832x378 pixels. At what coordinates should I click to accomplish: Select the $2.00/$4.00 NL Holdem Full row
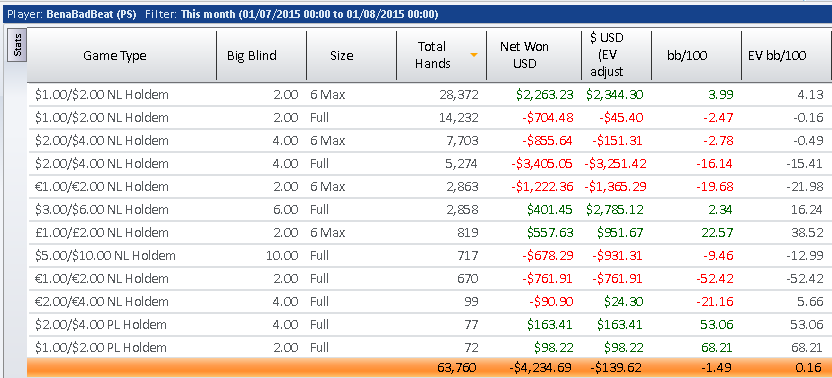429,164
